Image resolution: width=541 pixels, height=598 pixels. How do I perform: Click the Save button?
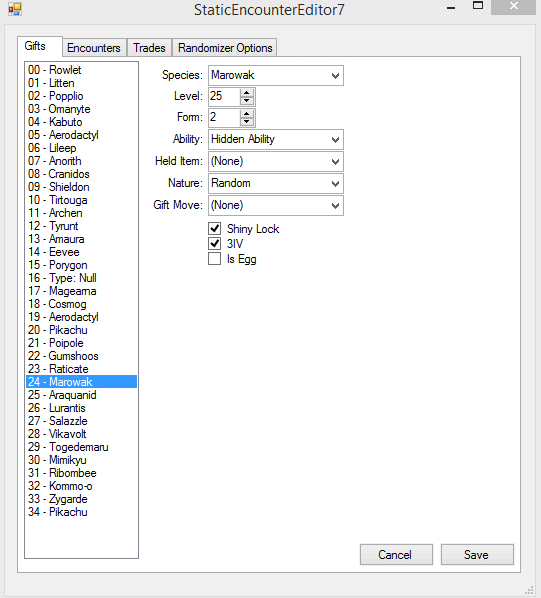[477, 555]
